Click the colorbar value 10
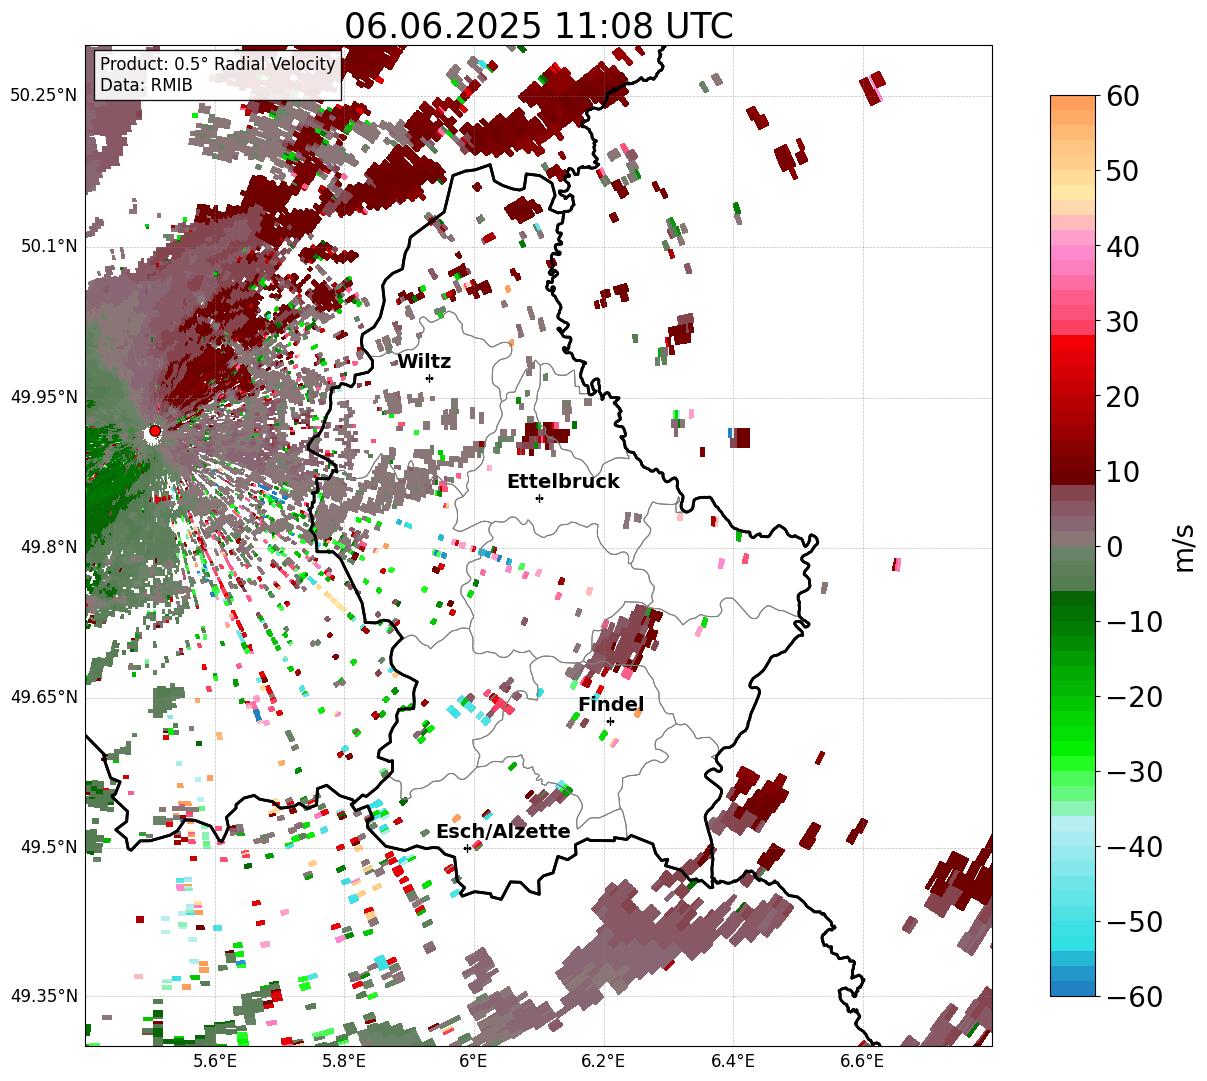This screenshot has height=1081, width=1207. (1122, 471)
